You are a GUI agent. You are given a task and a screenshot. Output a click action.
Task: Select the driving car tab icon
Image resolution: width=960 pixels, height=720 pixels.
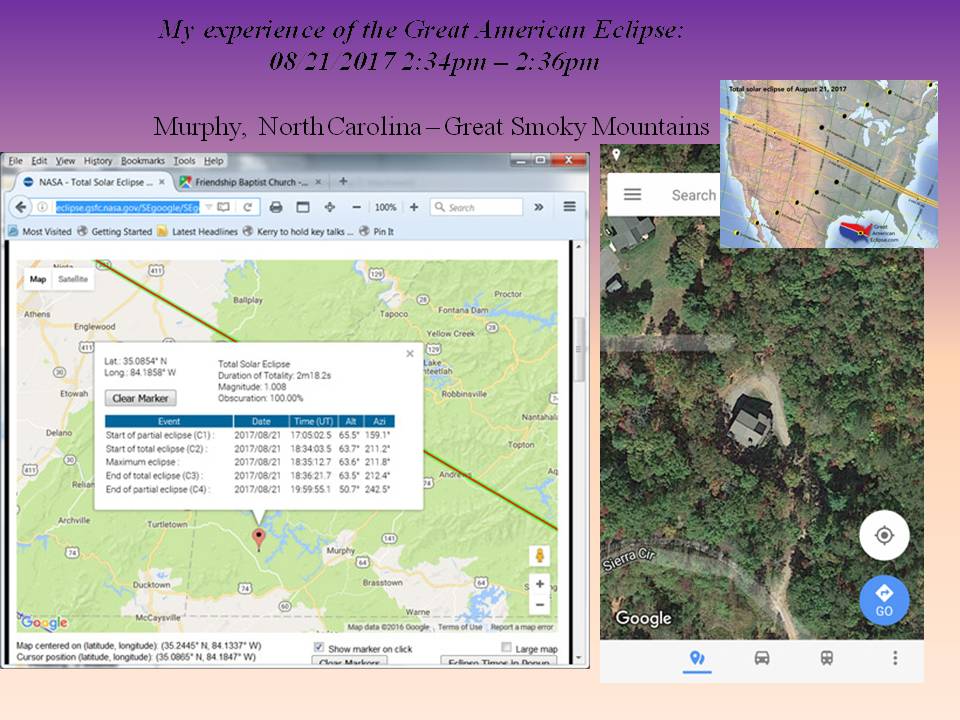762,658
